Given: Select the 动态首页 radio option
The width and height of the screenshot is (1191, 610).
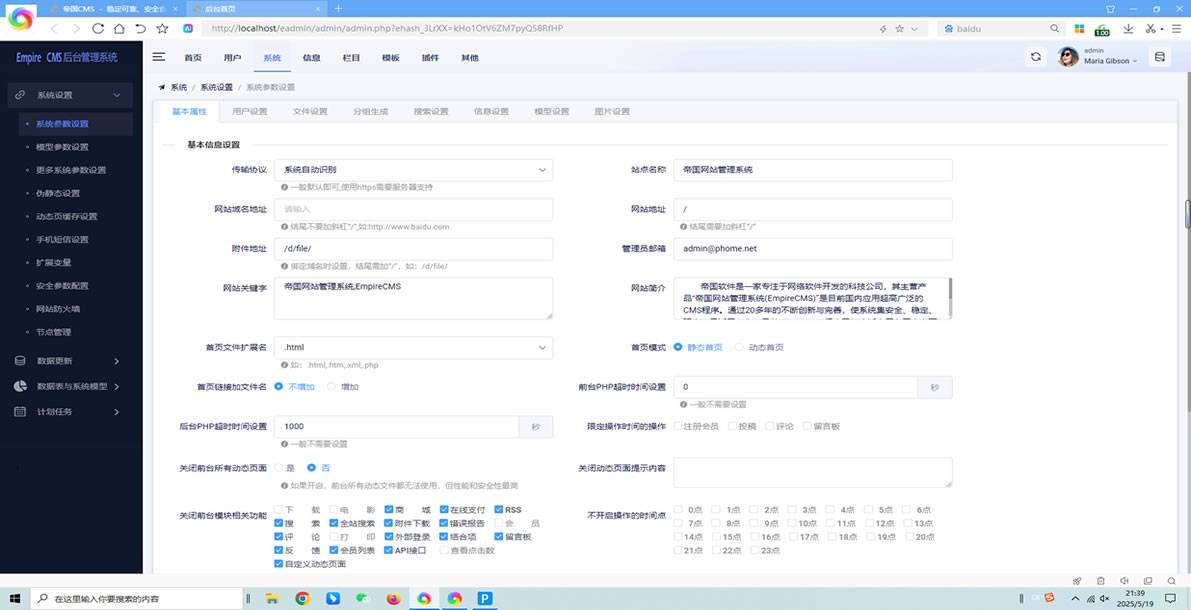Looking at the screenshot, I should pos(739,347).
